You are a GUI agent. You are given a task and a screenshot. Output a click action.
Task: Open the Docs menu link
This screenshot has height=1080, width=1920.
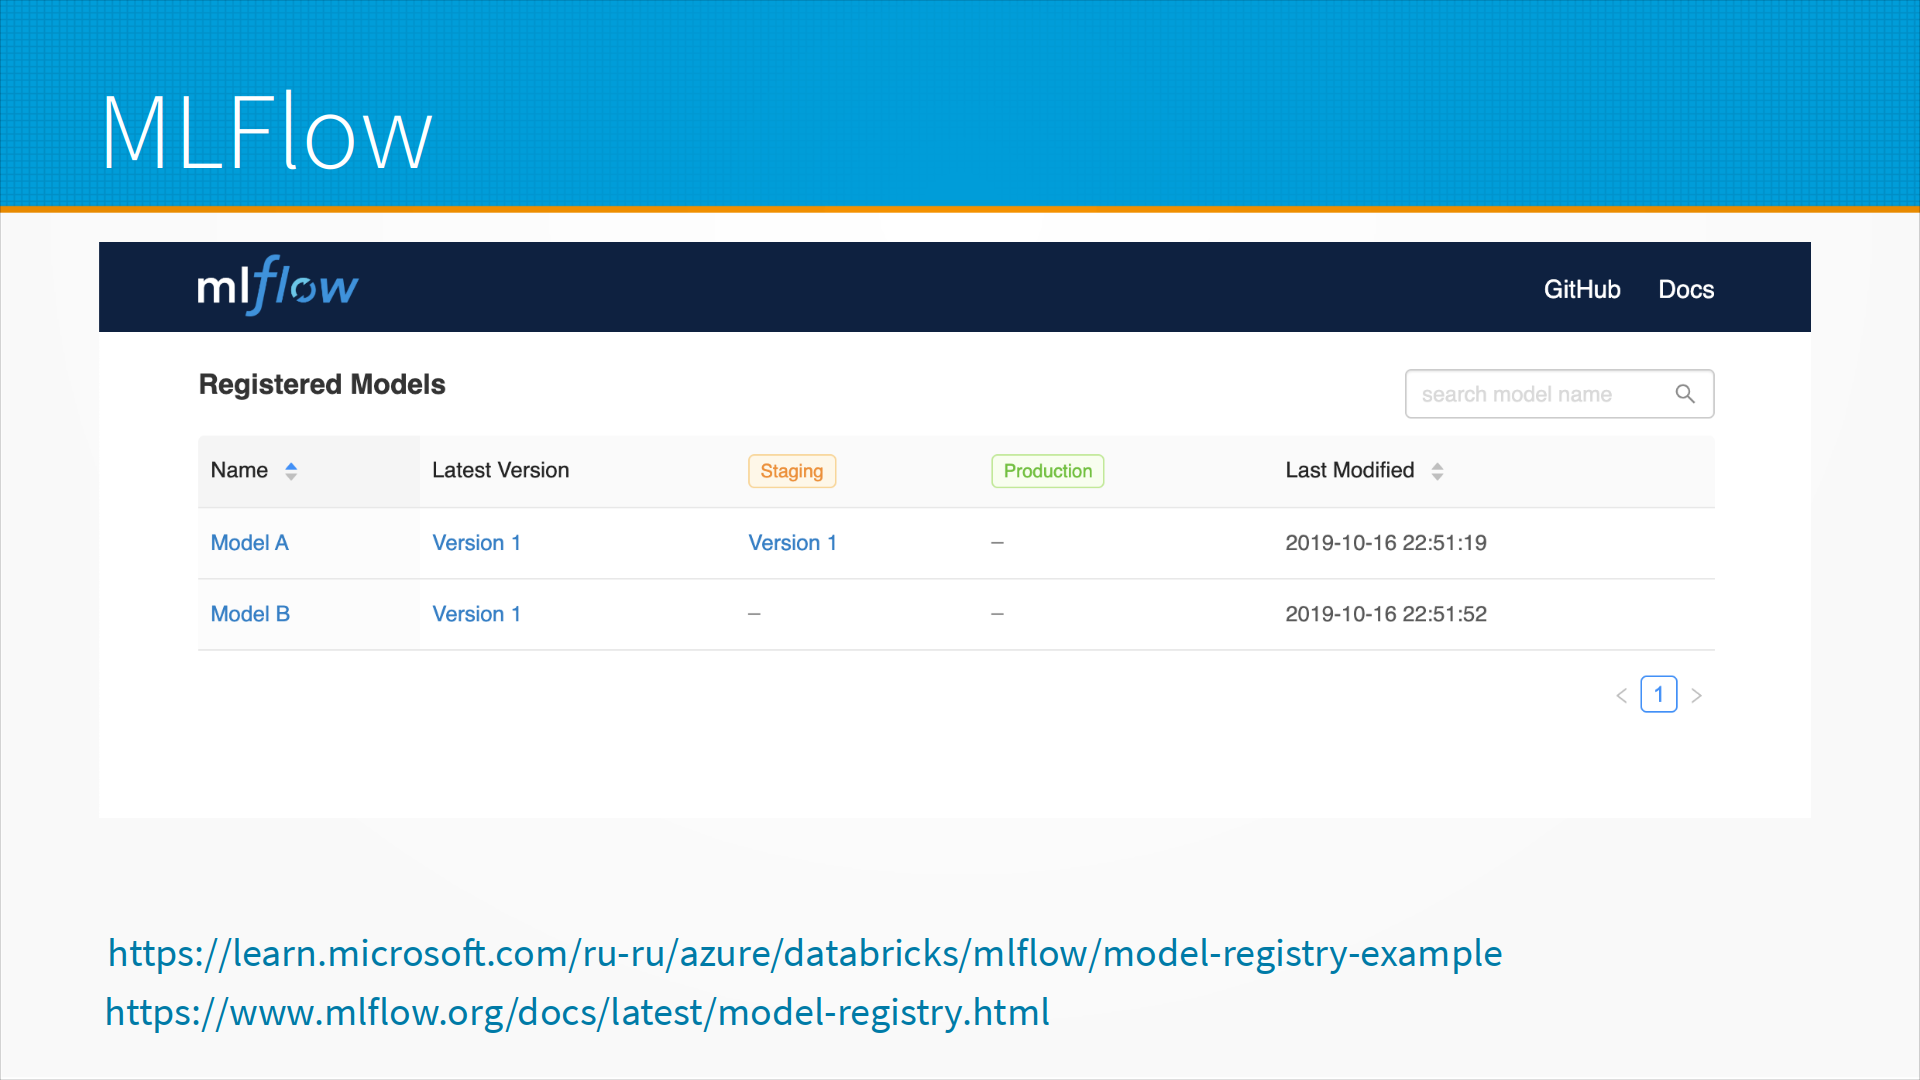click(1686, 289)
